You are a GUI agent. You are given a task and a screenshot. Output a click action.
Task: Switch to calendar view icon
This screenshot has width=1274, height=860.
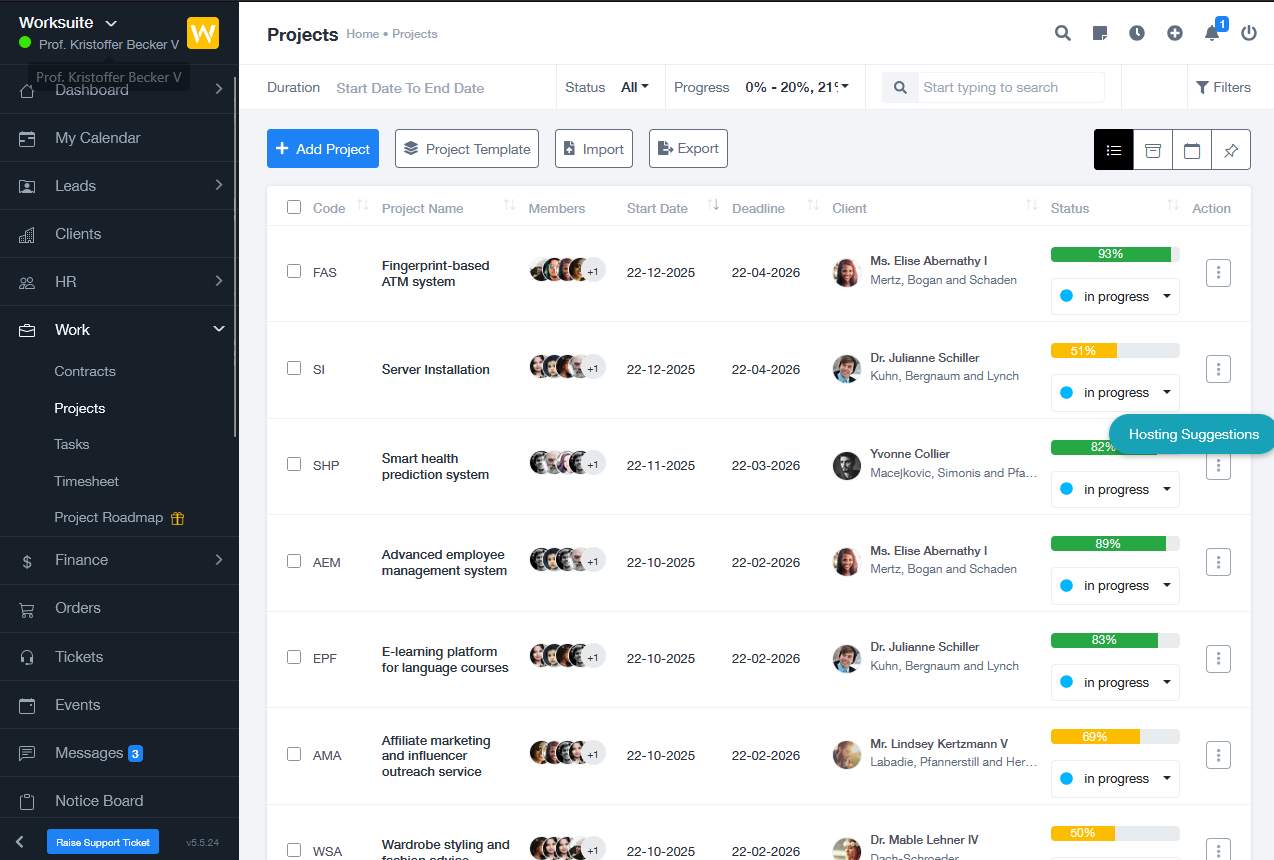[1192, 150]
